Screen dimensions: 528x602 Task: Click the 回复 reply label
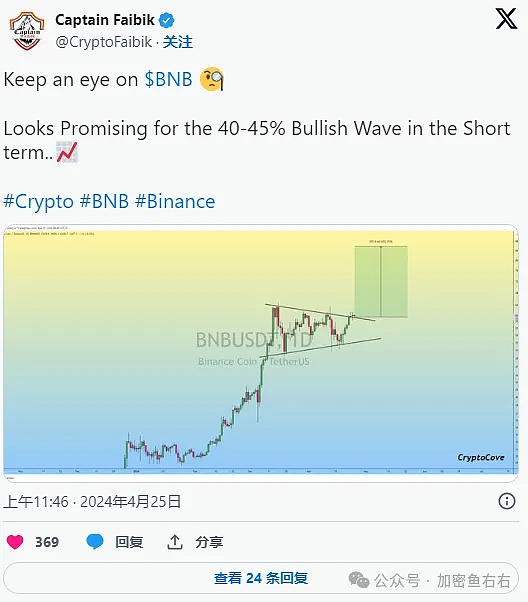click(129, 542)
